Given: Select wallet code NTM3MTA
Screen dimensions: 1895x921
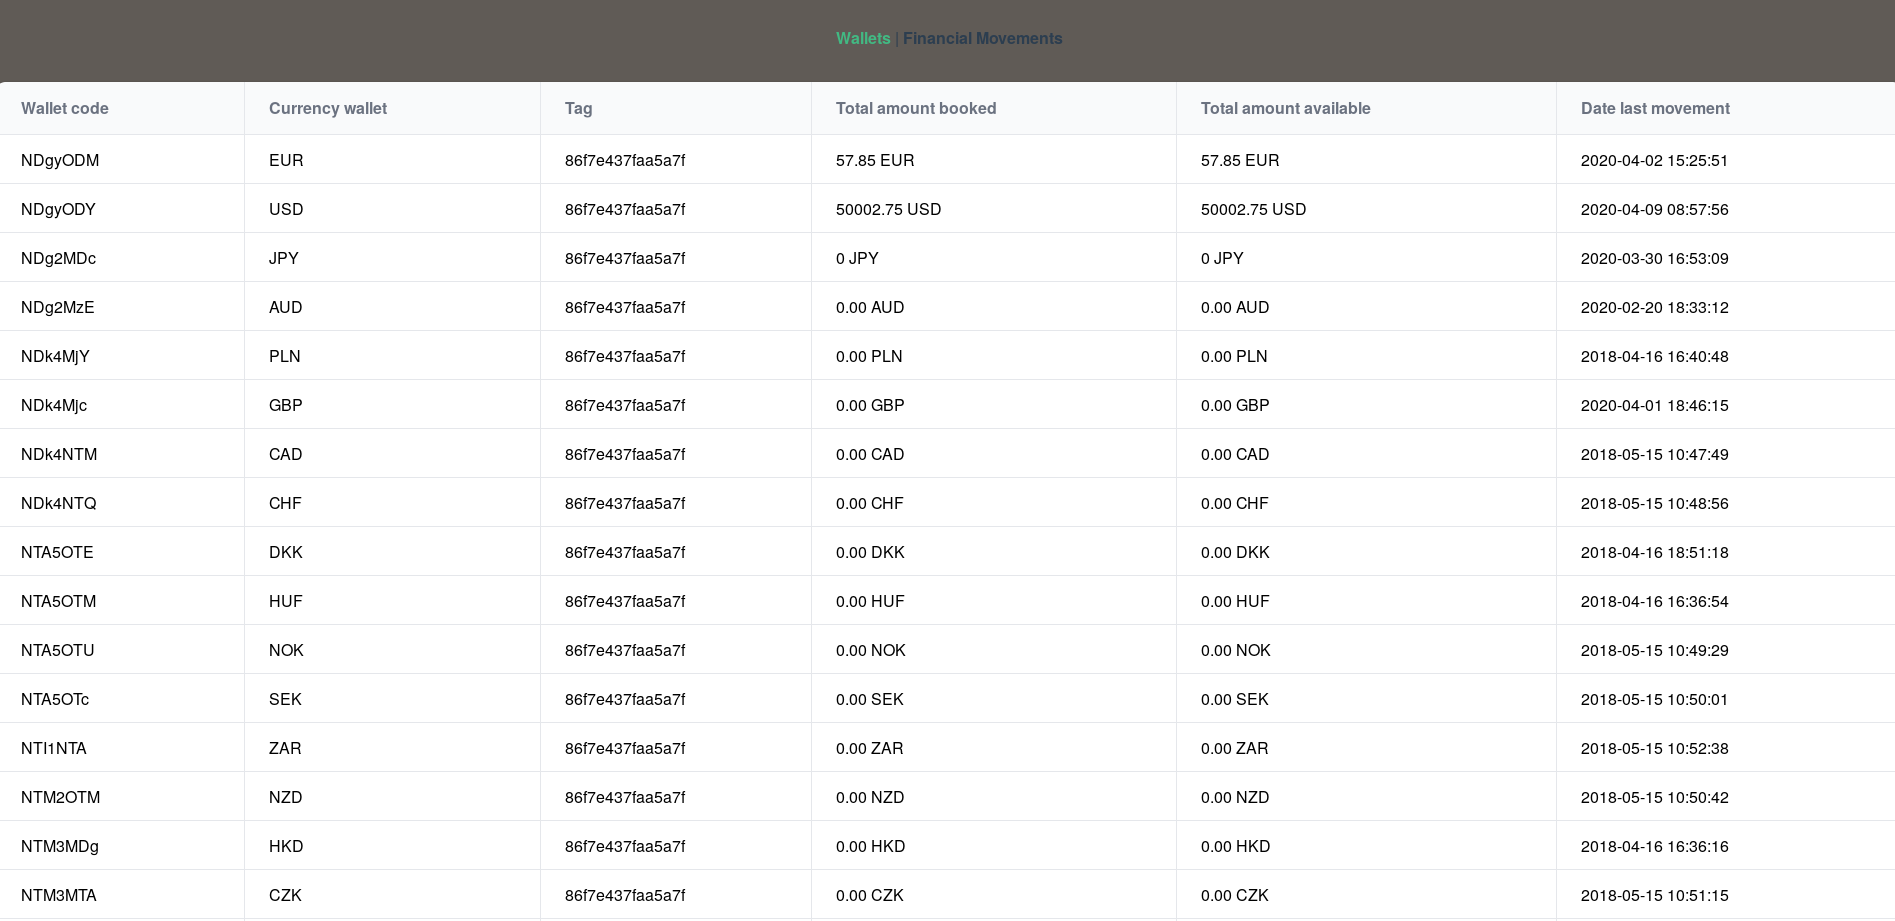Looking at the screenshot, I should coord(58,895).
